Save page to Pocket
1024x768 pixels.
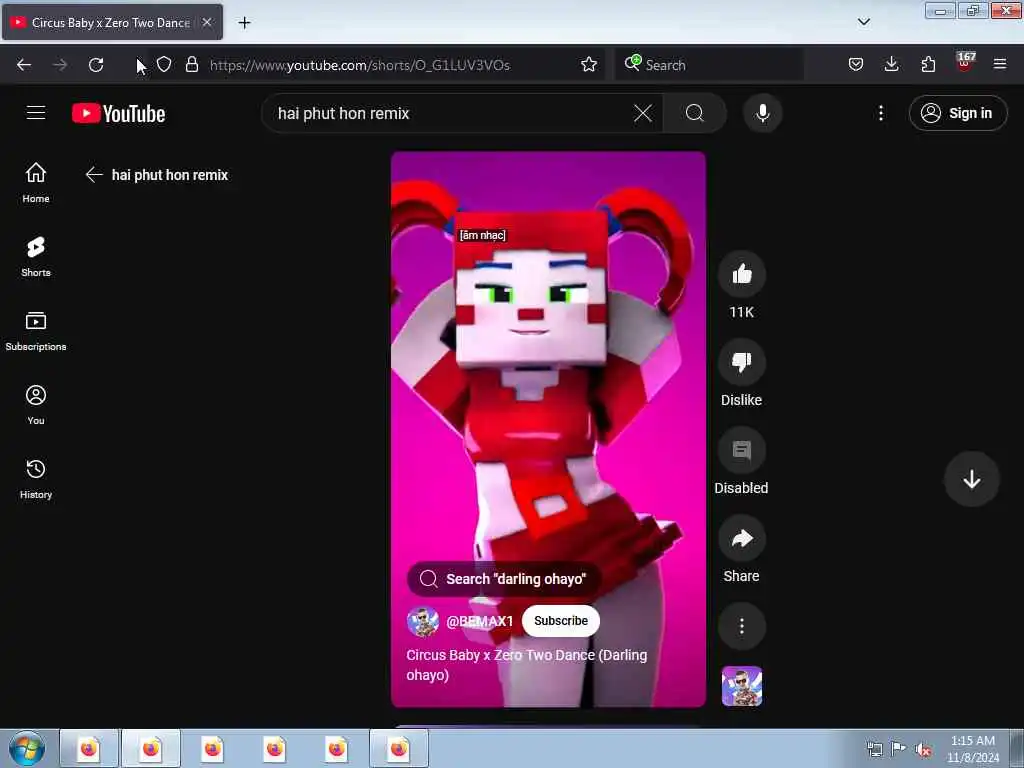coord(856,65)
